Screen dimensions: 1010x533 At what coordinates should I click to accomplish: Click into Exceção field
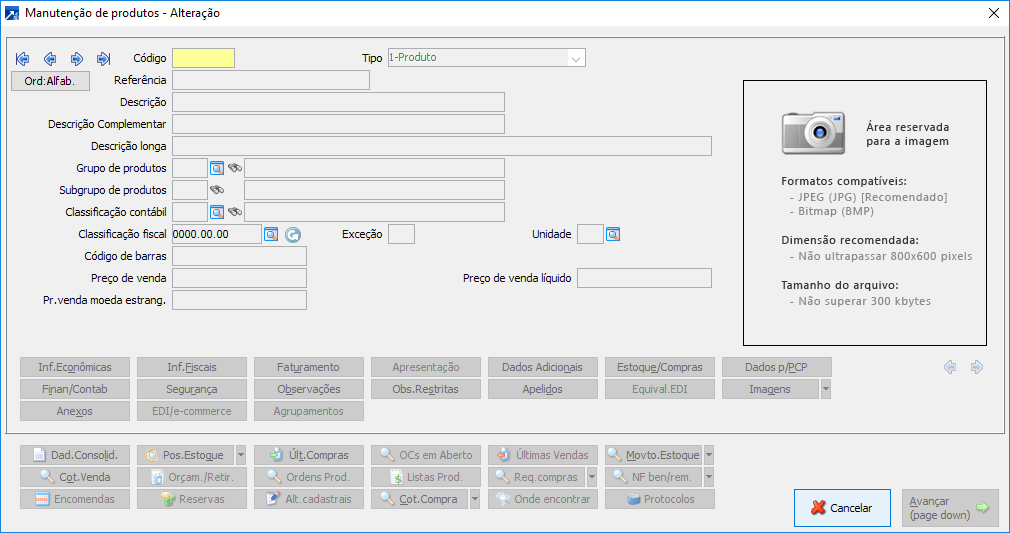401,234
